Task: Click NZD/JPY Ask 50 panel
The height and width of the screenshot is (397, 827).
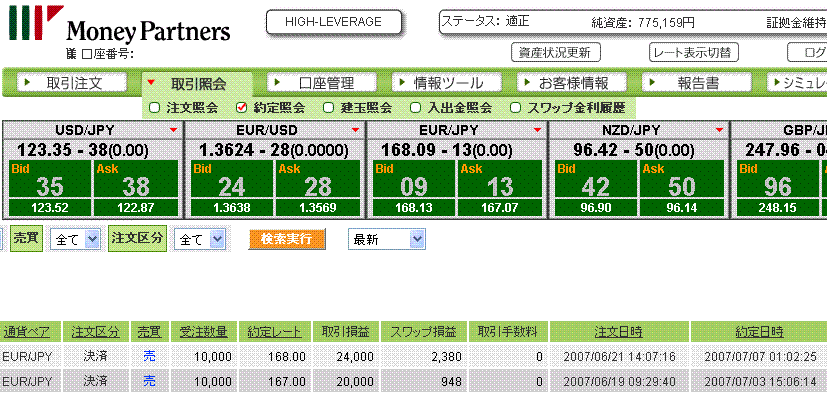Action: [x=682, y=179]
